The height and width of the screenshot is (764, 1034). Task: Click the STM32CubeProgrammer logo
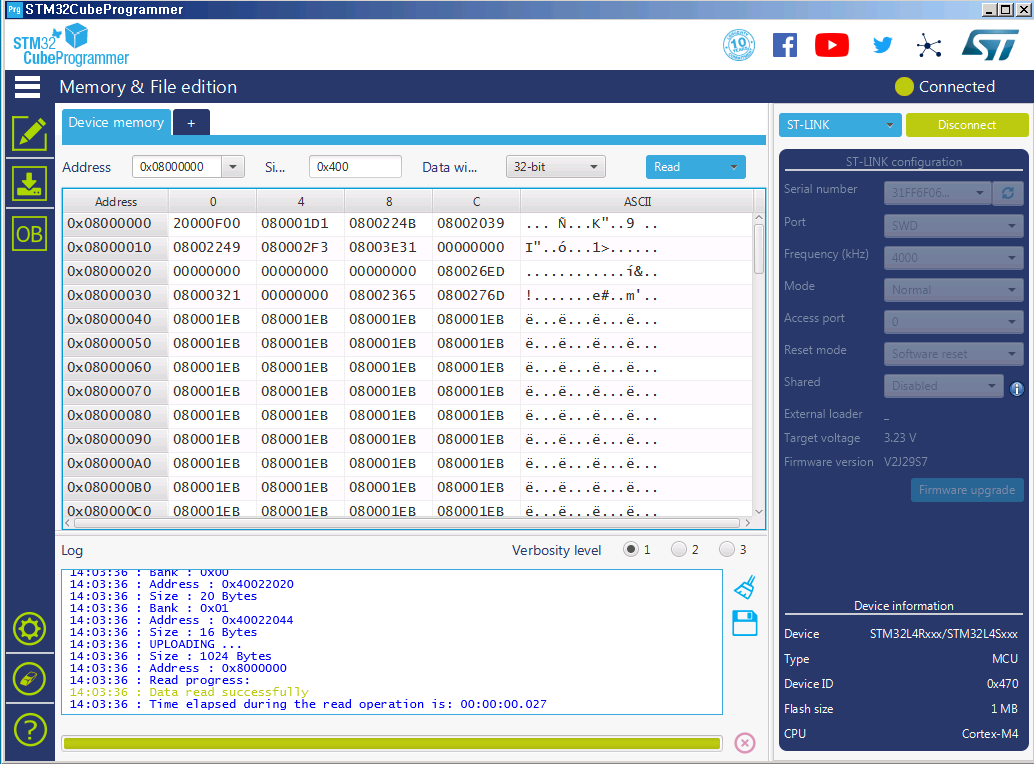(x=71, y=45)
